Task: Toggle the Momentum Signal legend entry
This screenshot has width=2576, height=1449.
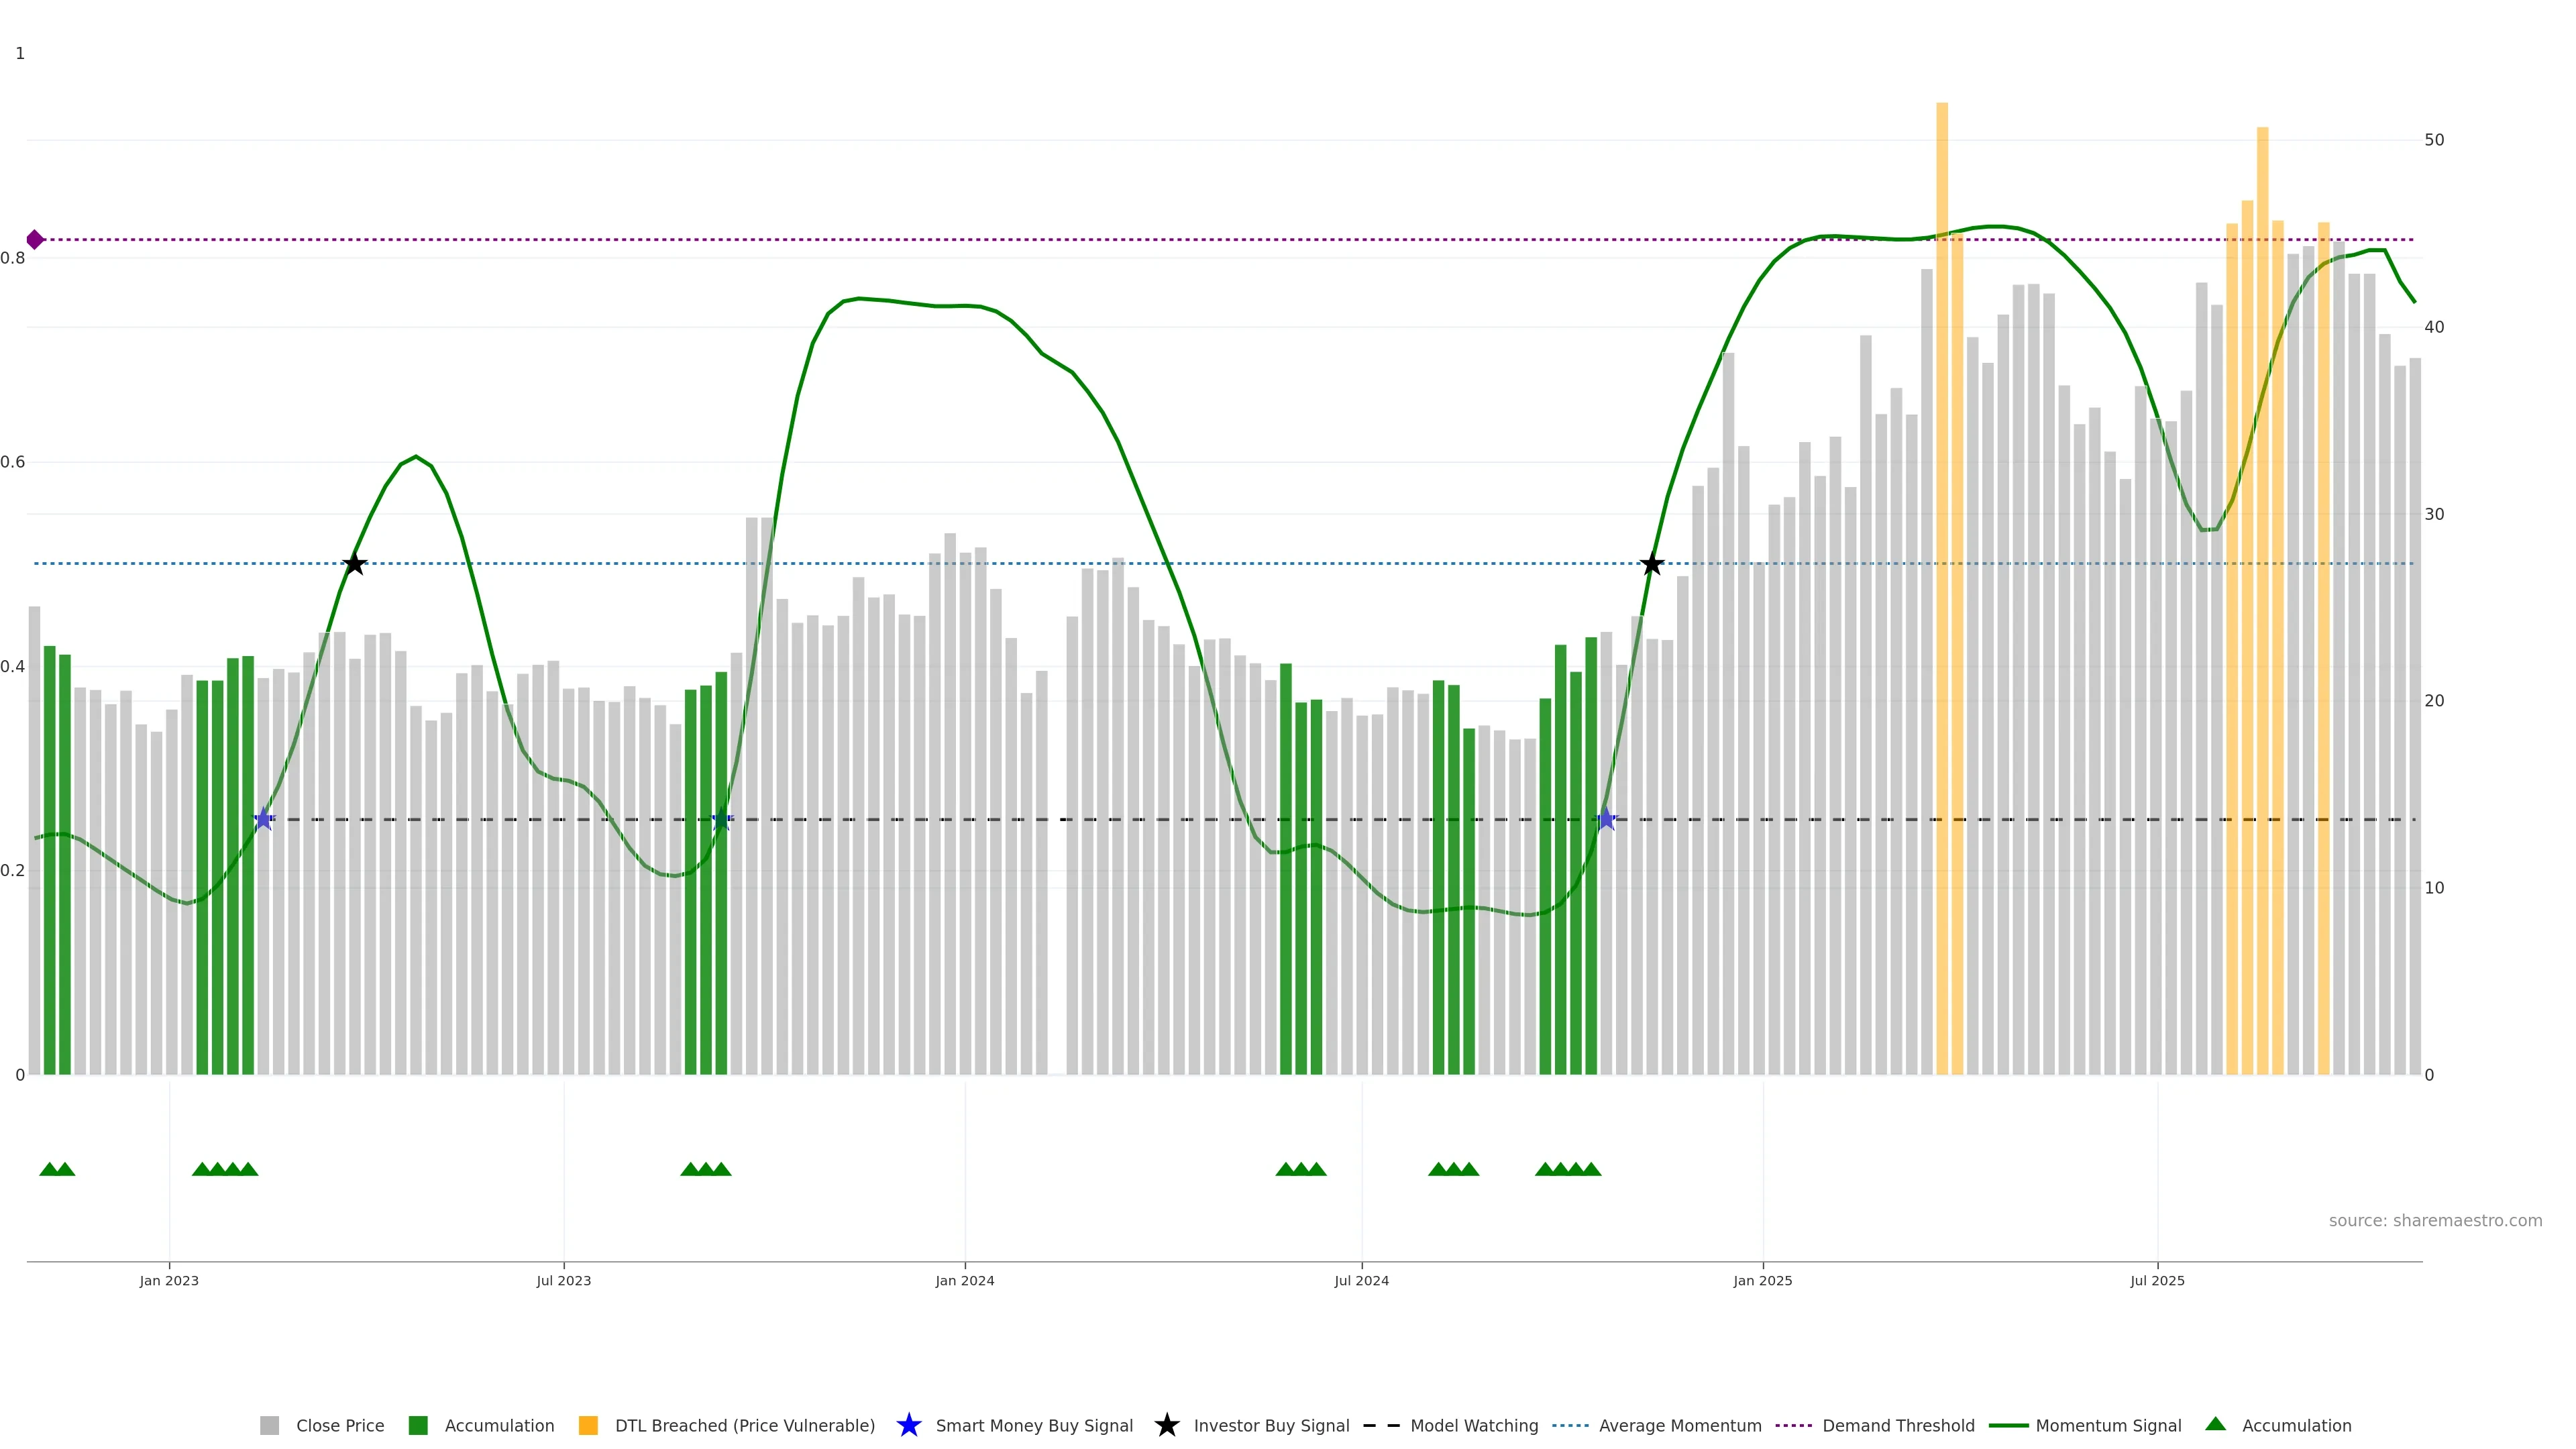Action: click(x=2108, y=1426)
